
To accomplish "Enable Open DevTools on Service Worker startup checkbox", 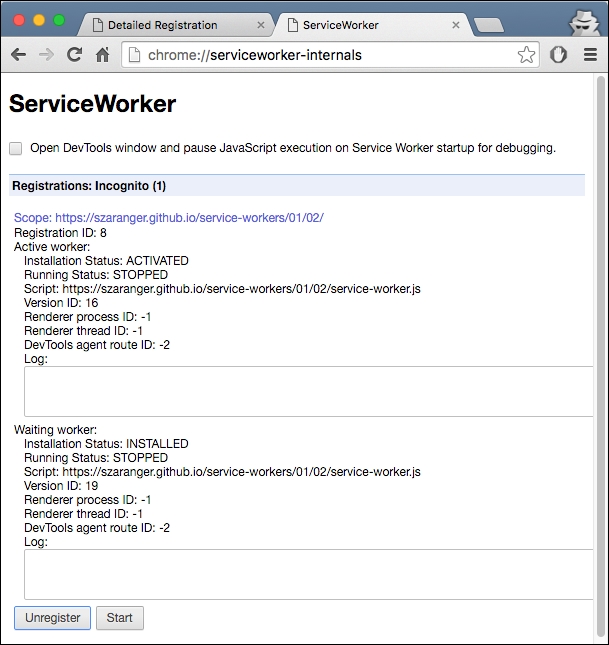I will 16,149.
